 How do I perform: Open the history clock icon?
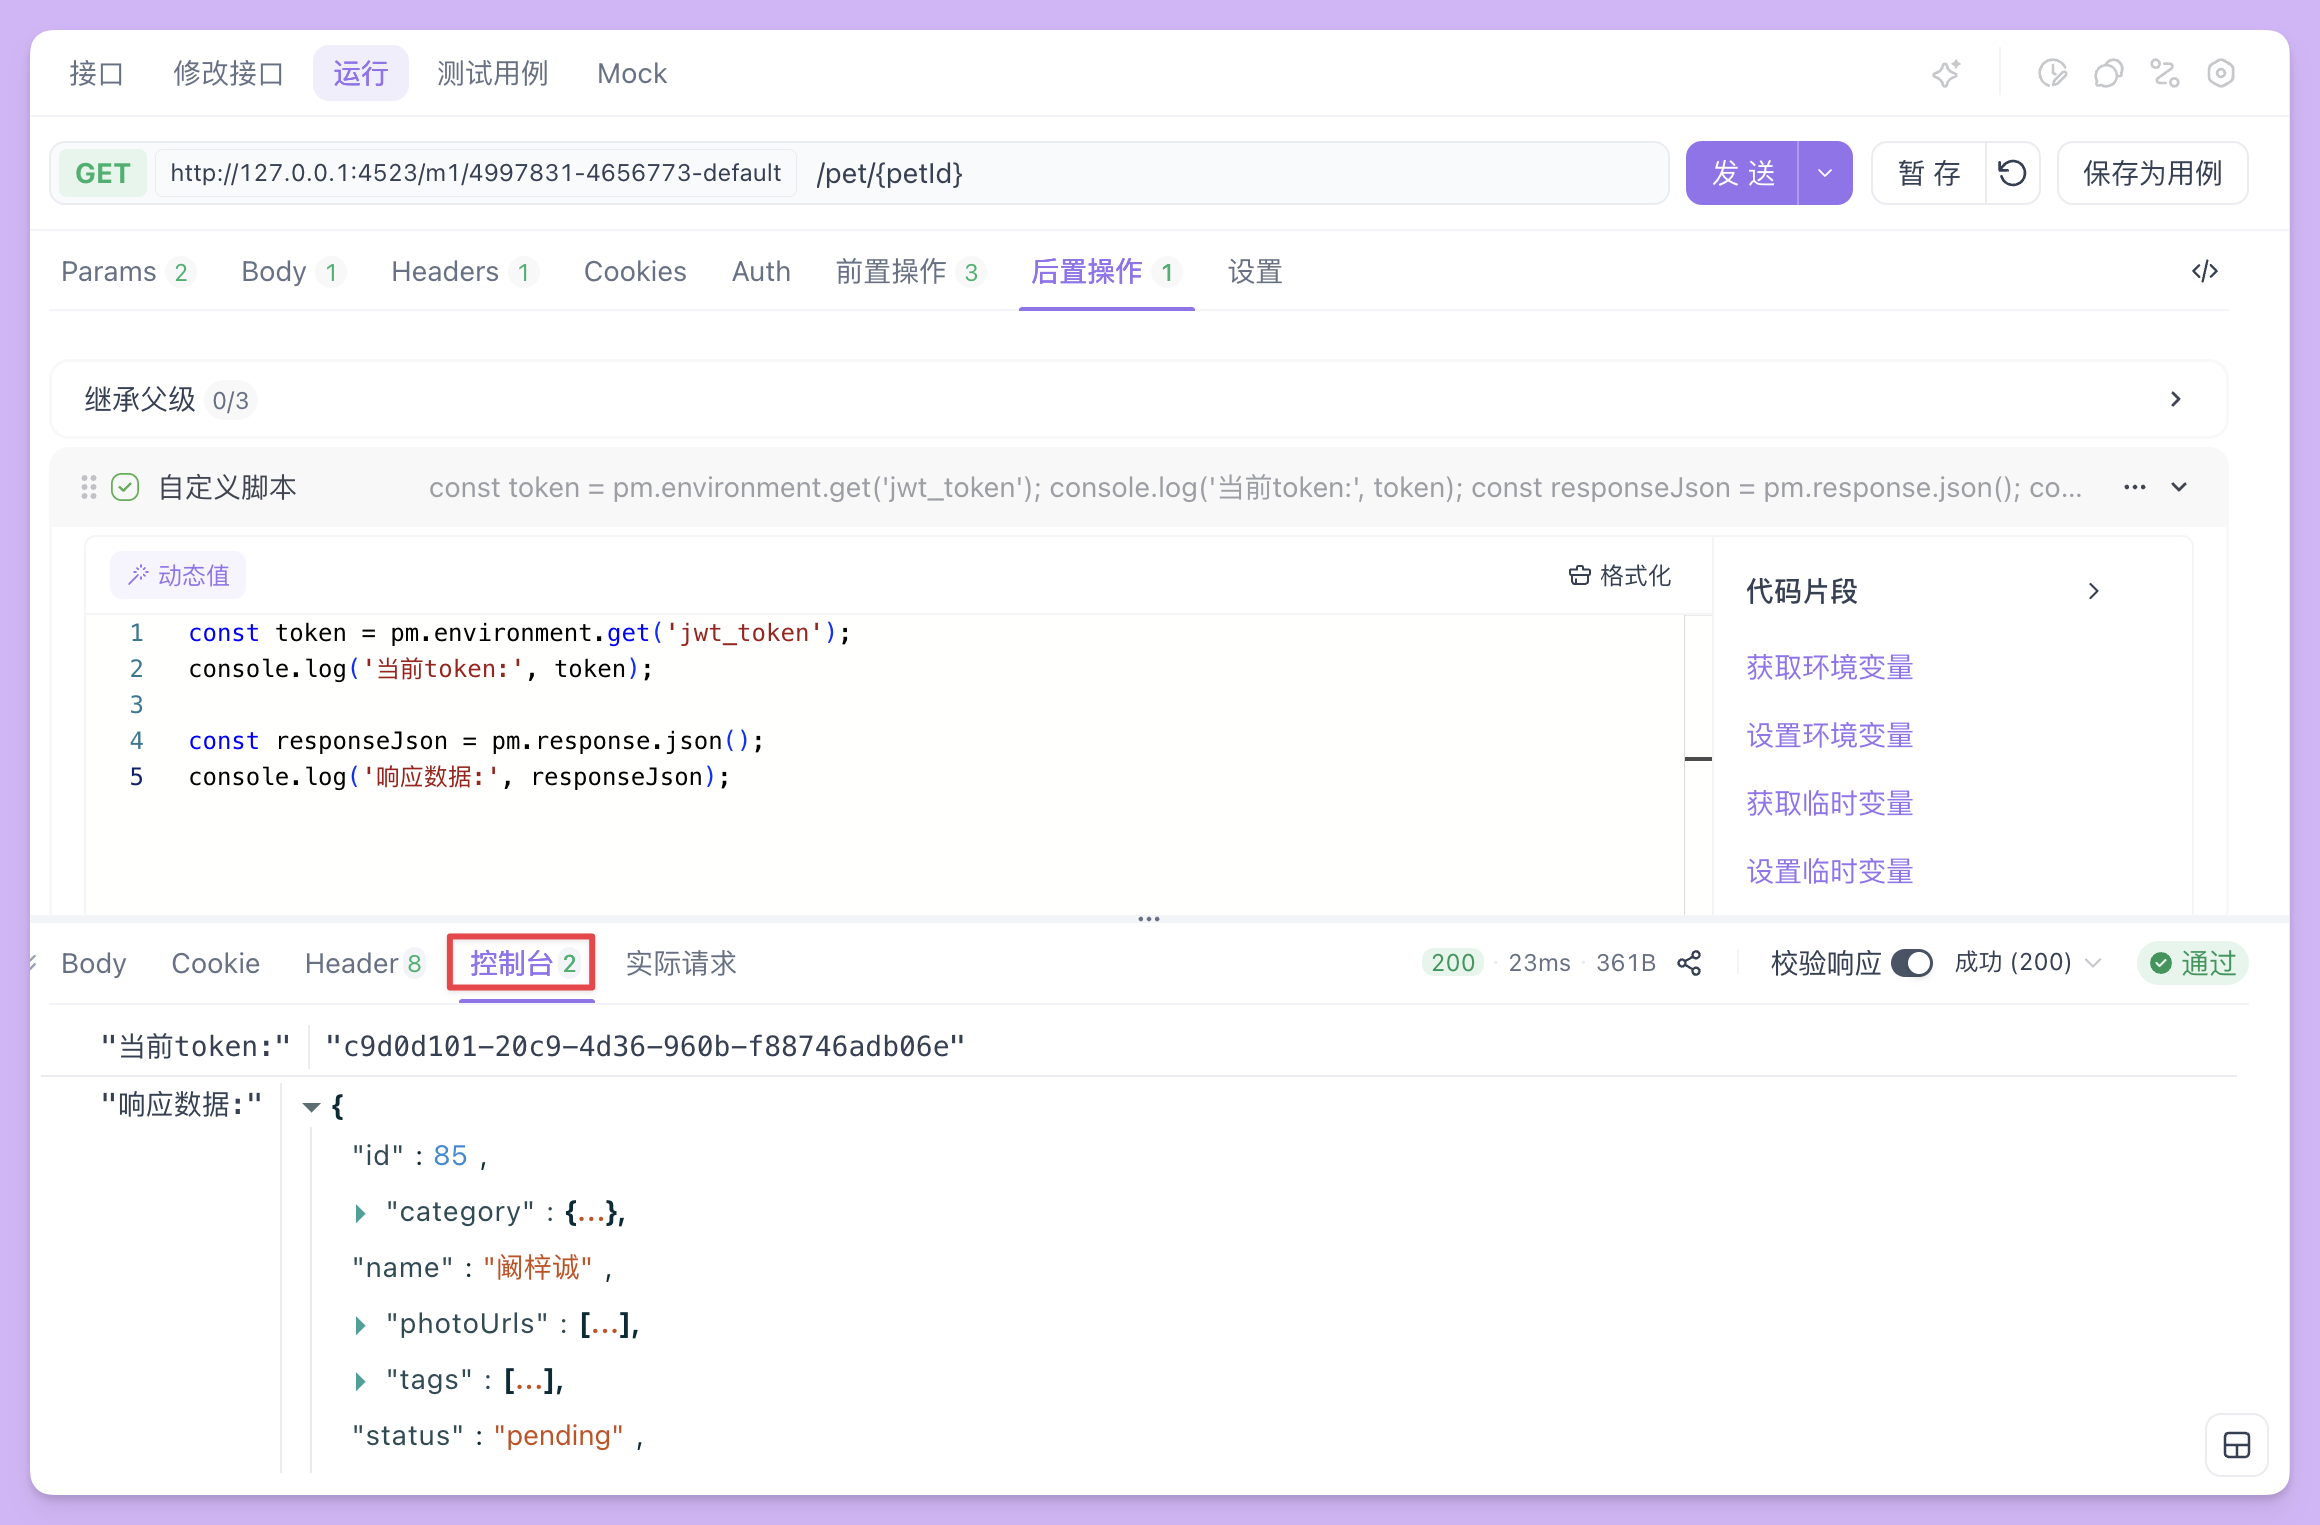tap(2052, 74)
